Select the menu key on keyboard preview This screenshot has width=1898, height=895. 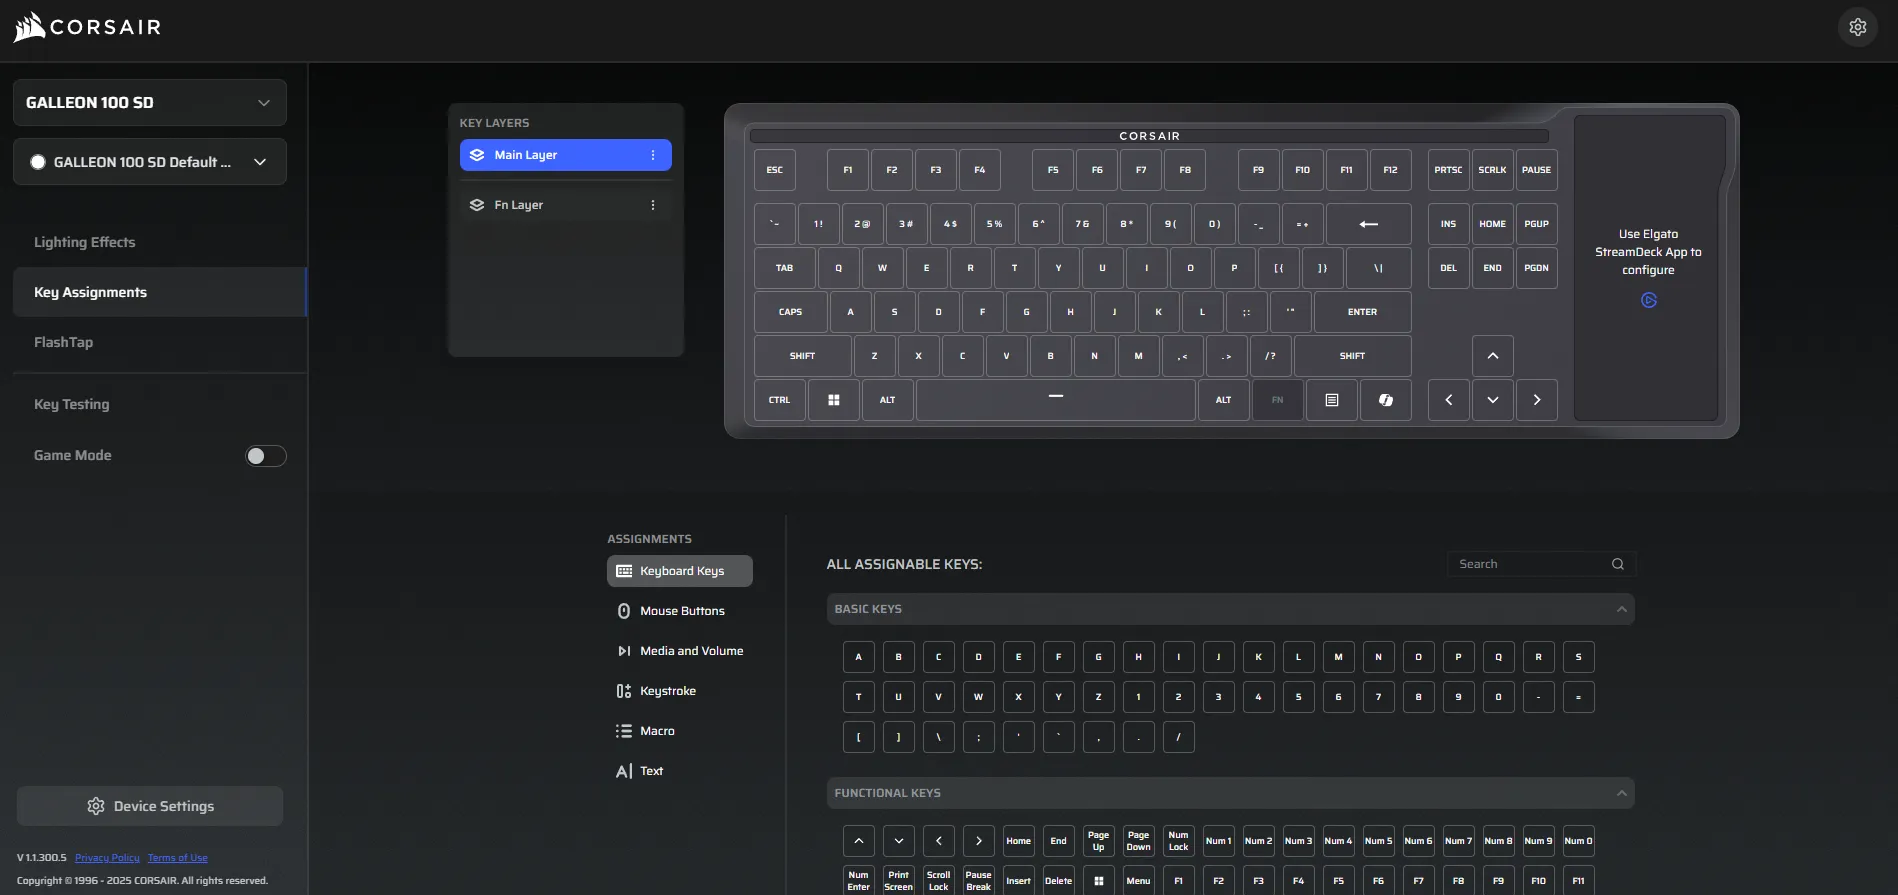point(1331,400)
